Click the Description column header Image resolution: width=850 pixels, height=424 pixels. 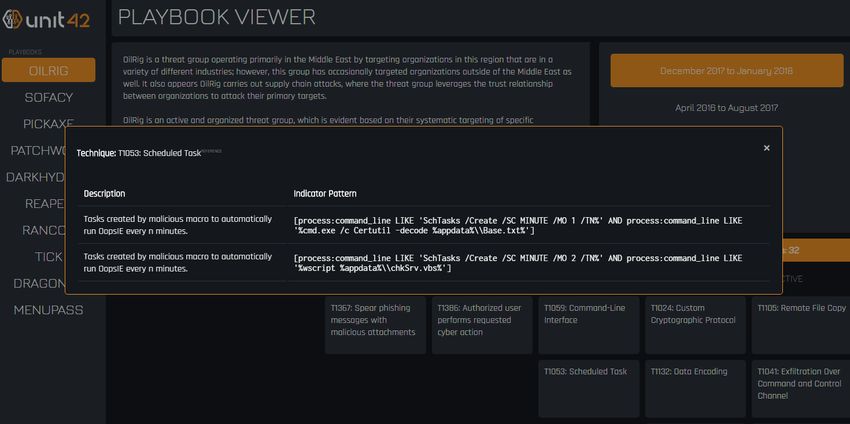coord(104,194)
